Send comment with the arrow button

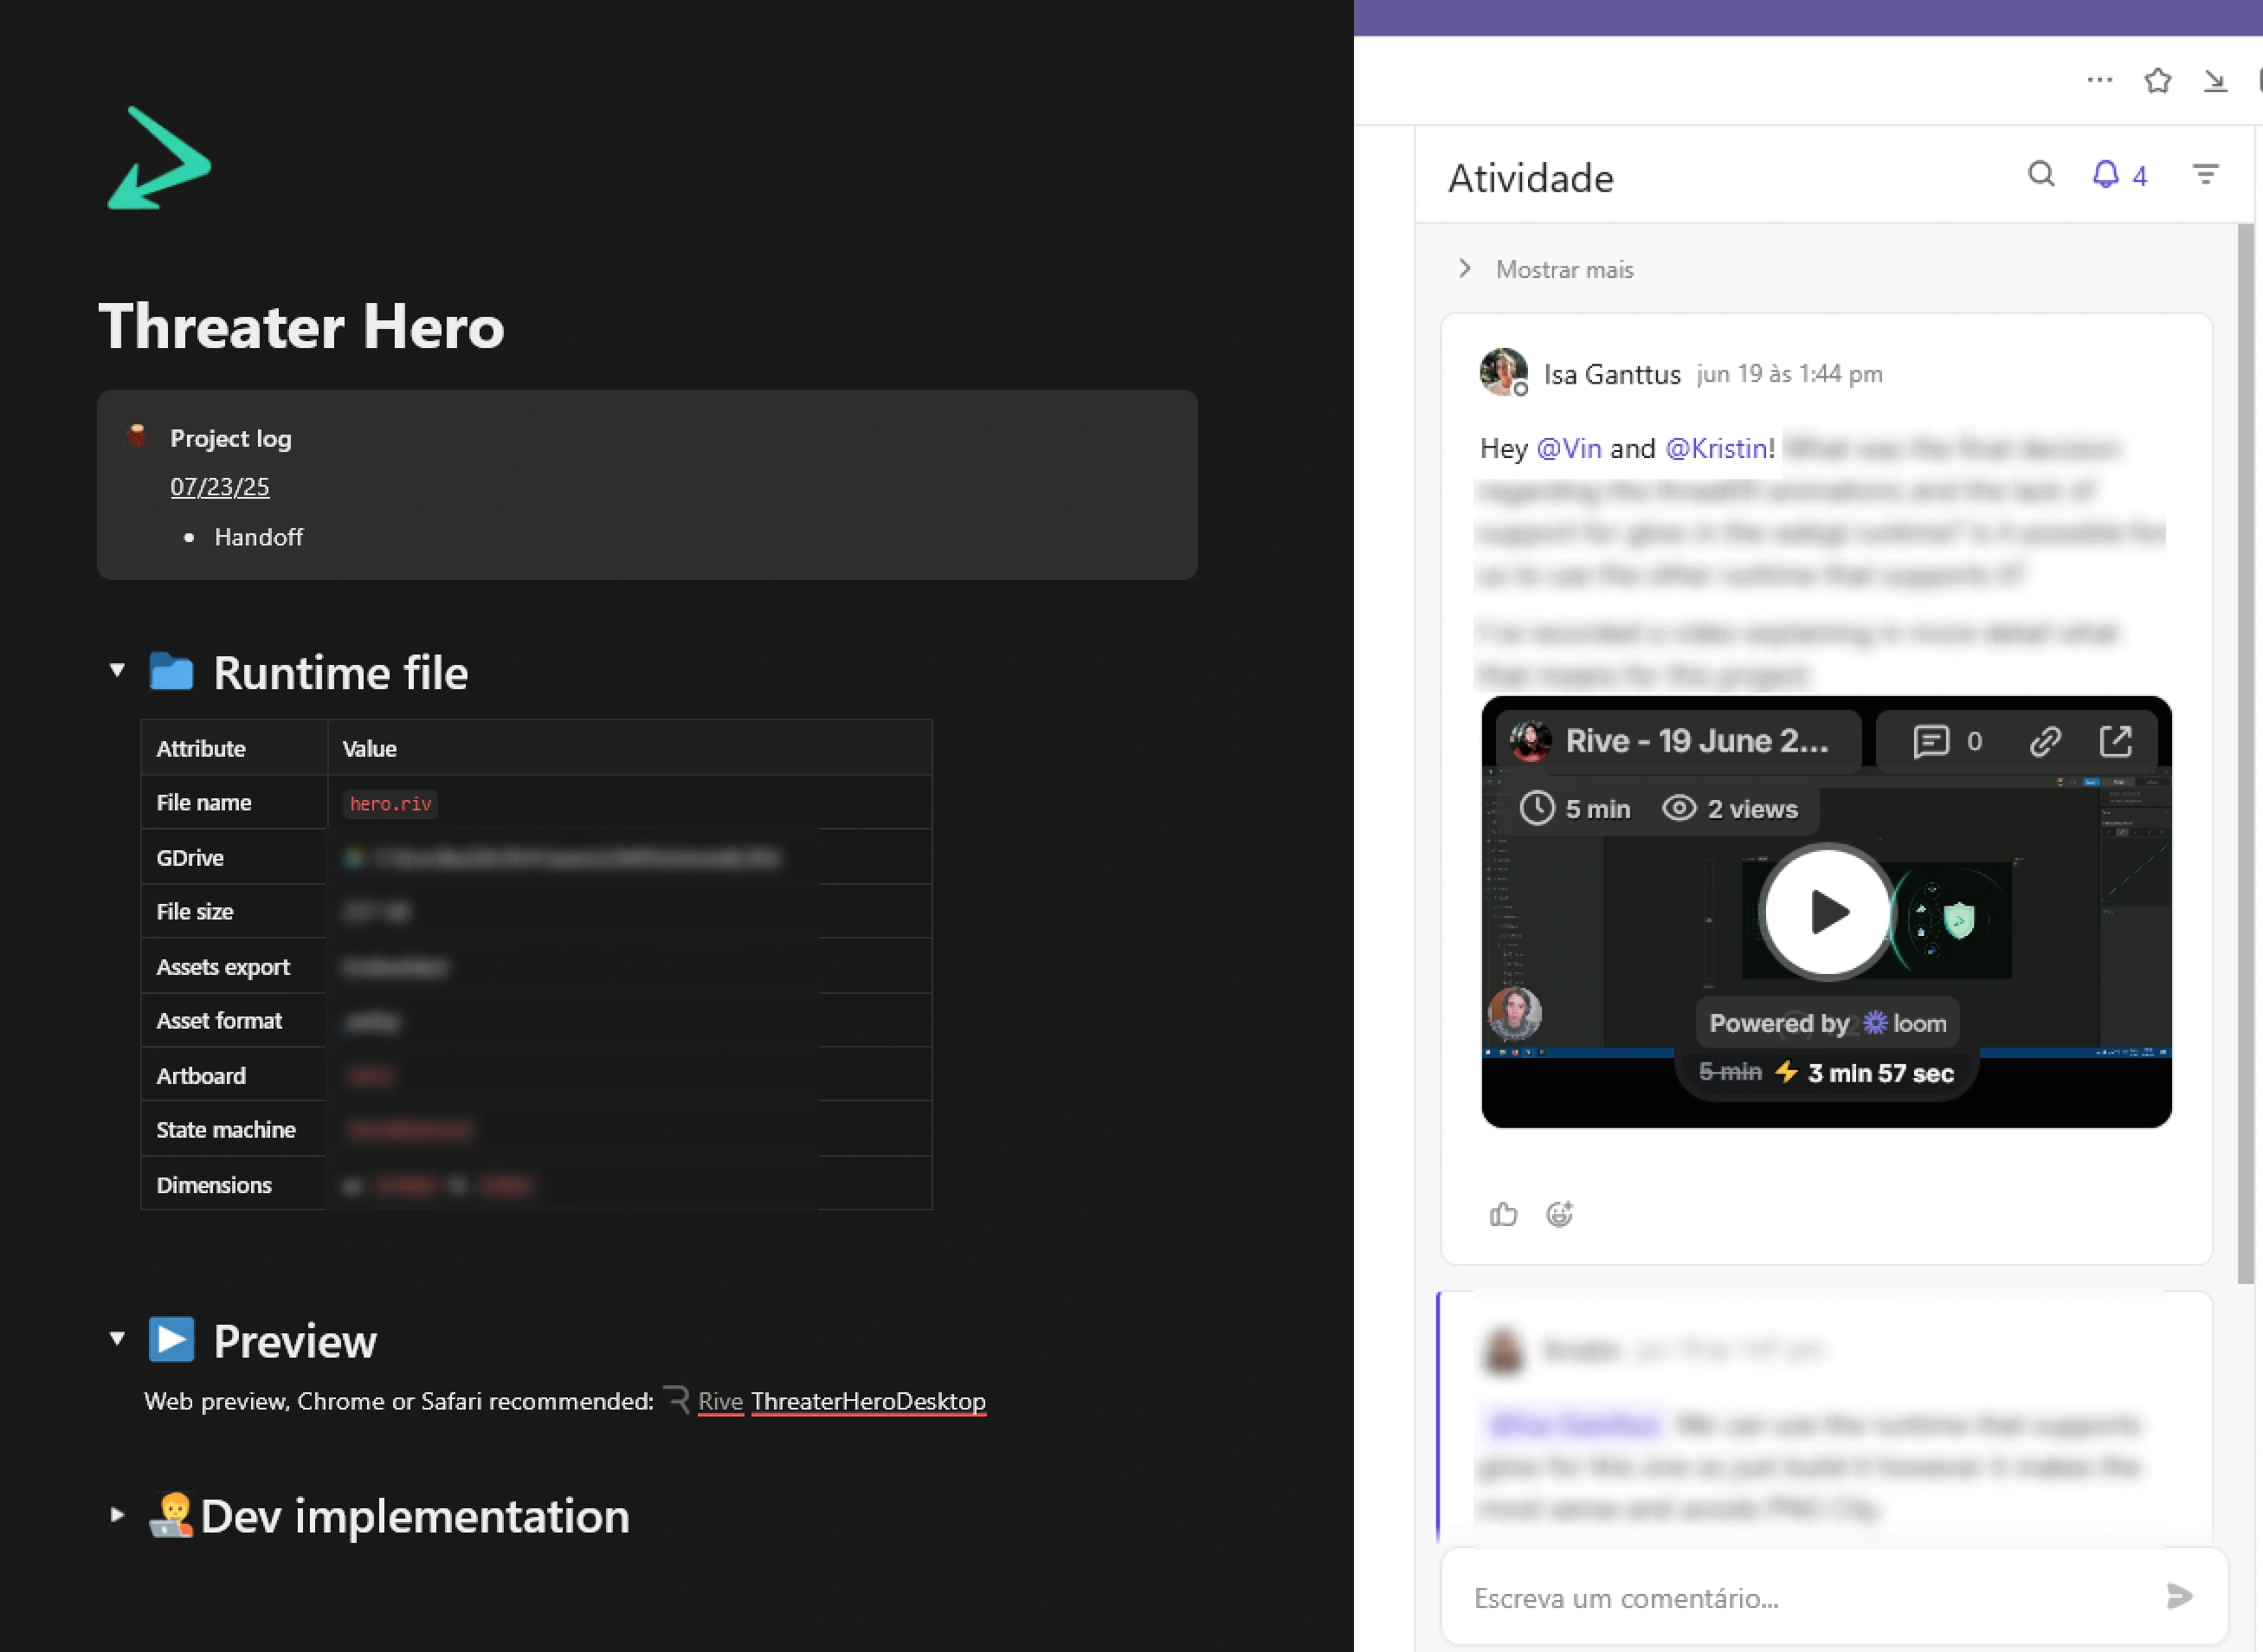pyautogui.click(x=2179, y=1596)
